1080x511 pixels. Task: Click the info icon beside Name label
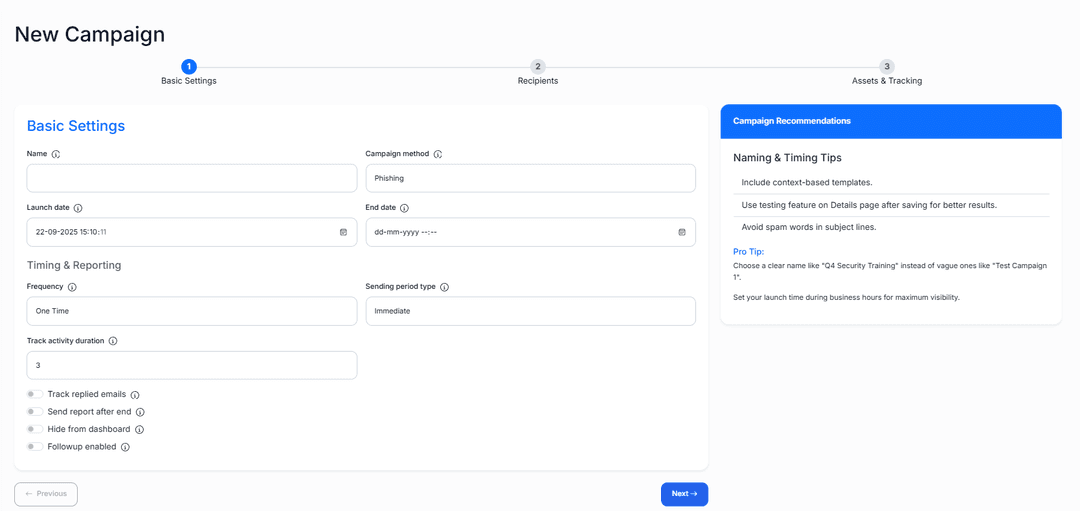point(56,154)
